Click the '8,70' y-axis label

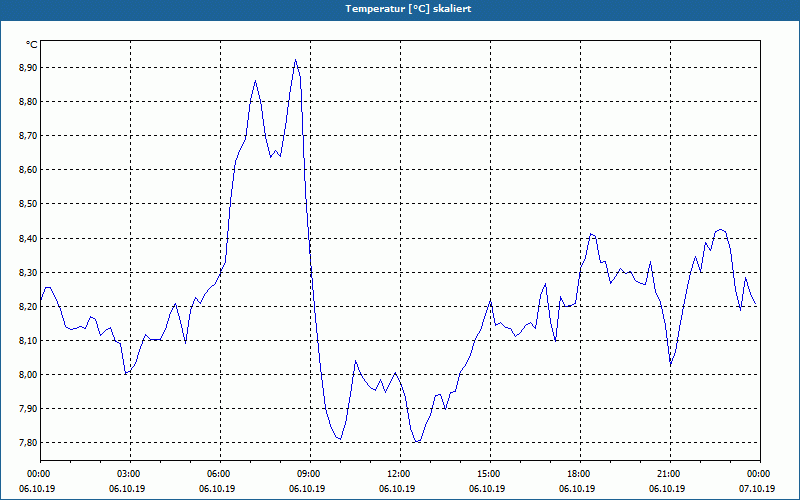pyautogui.click(x=28, y=136)
